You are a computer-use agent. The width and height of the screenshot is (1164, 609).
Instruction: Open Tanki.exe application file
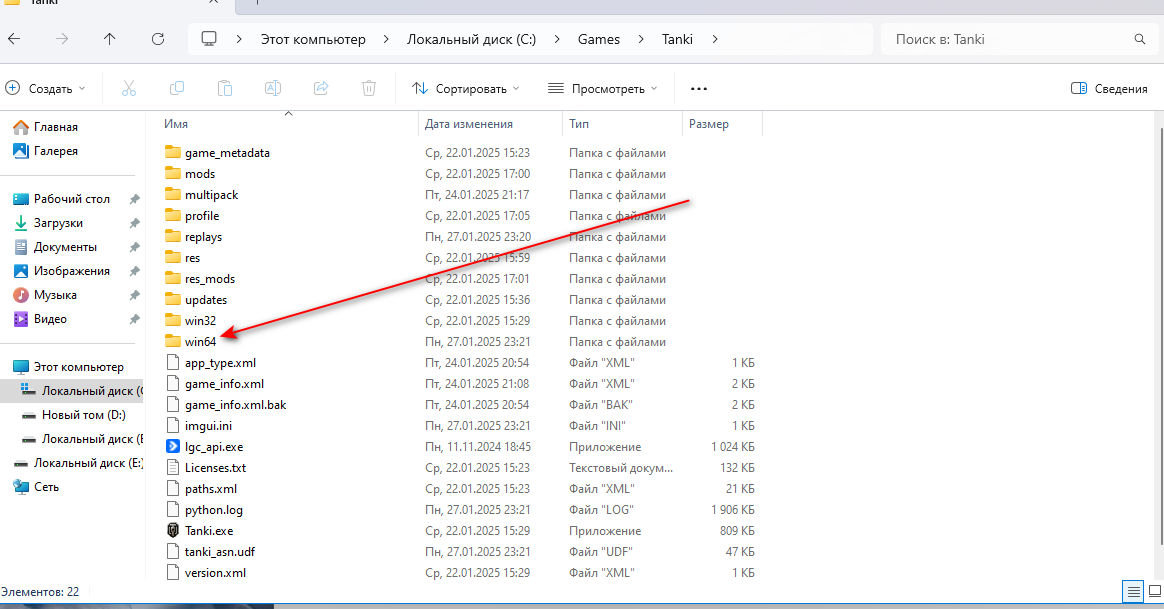coord(208,531)
